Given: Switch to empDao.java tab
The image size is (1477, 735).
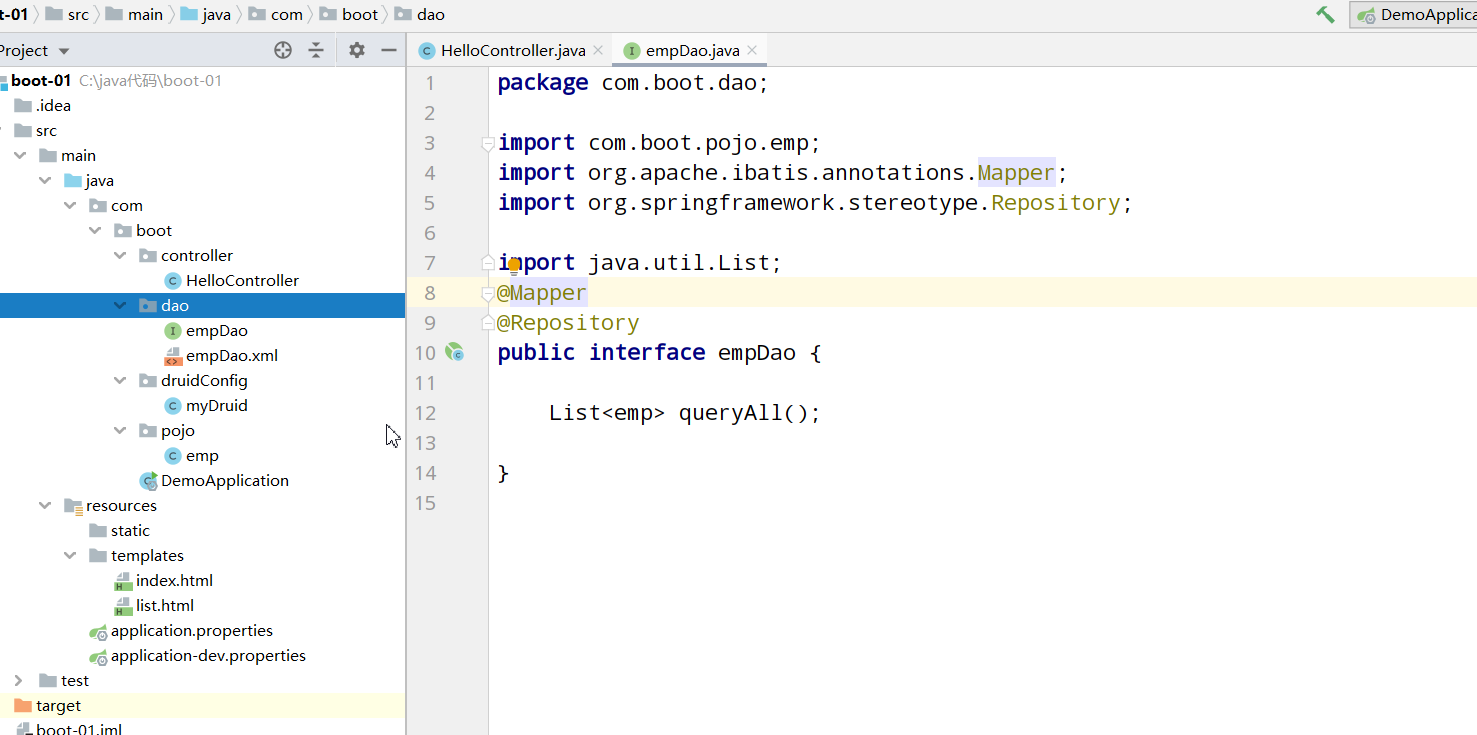Looking at the screenshot, I should pyautogui.click(x=692, y=50).
